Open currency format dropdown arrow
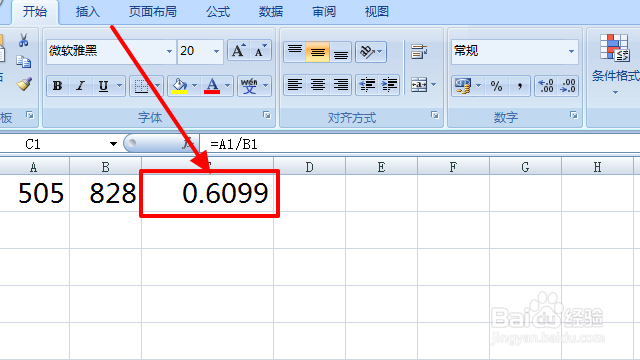The image size is (640, 360). pyautogui.click(x=479, y=86)
